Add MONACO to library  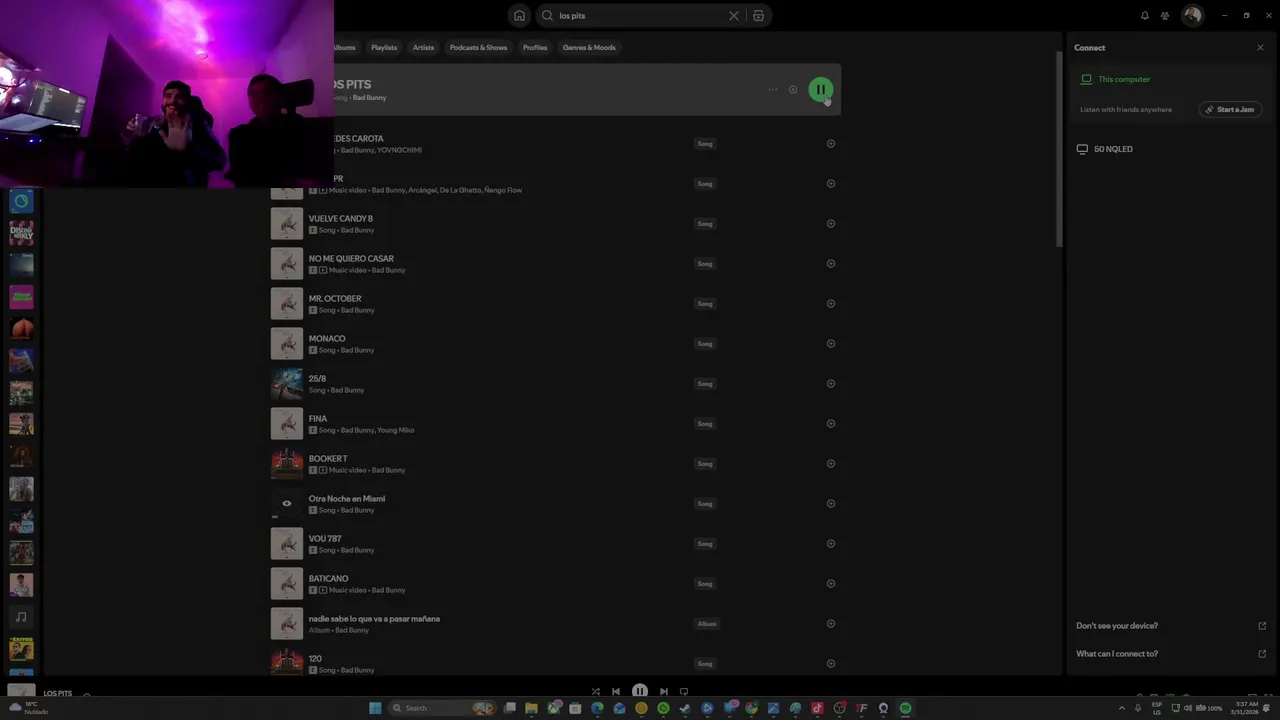pos(831,344)
